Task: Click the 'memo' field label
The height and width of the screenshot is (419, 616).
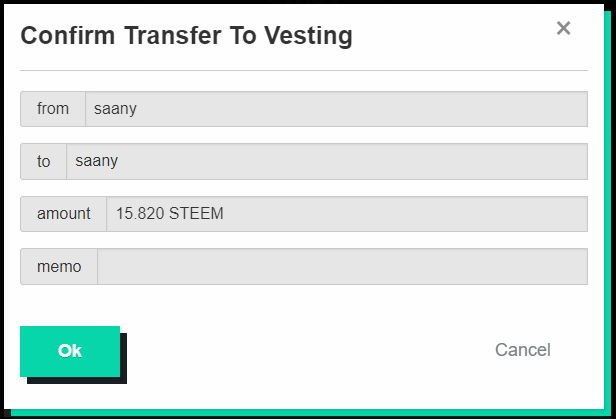Action: (x=59, y=266)
